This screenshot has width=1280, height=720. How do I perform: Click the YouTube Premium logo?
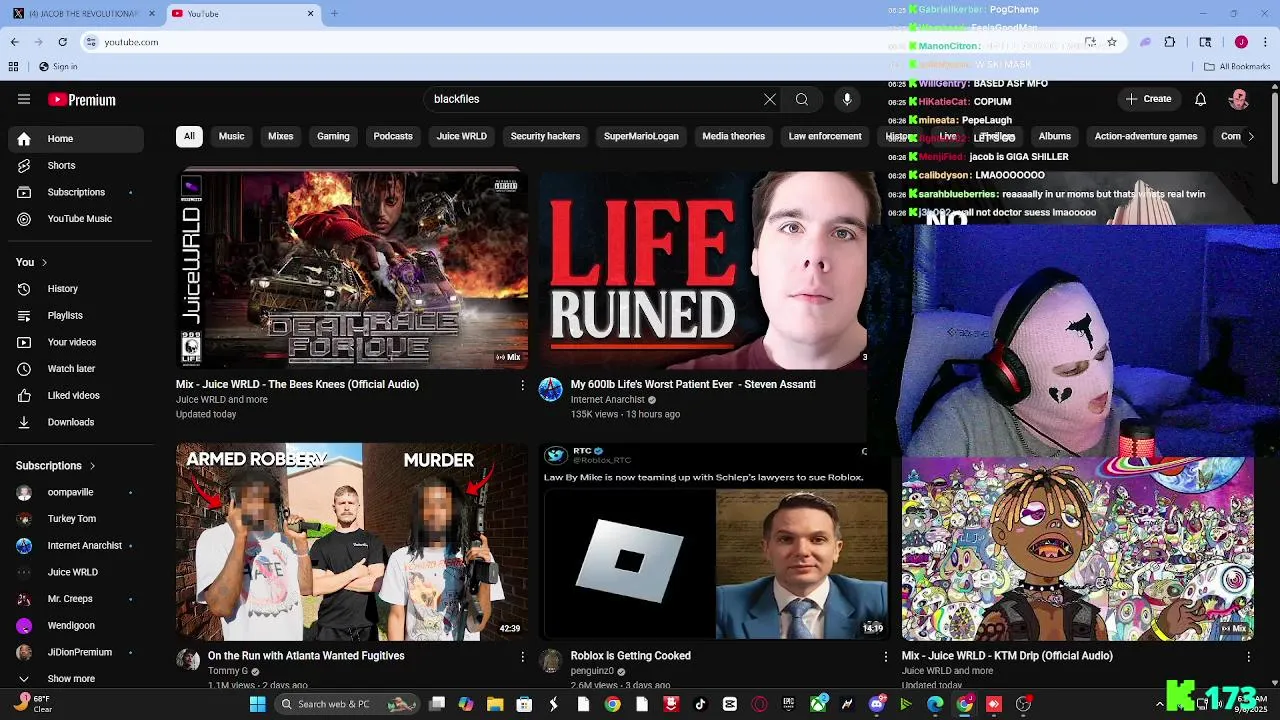click(x=82, y=100)
